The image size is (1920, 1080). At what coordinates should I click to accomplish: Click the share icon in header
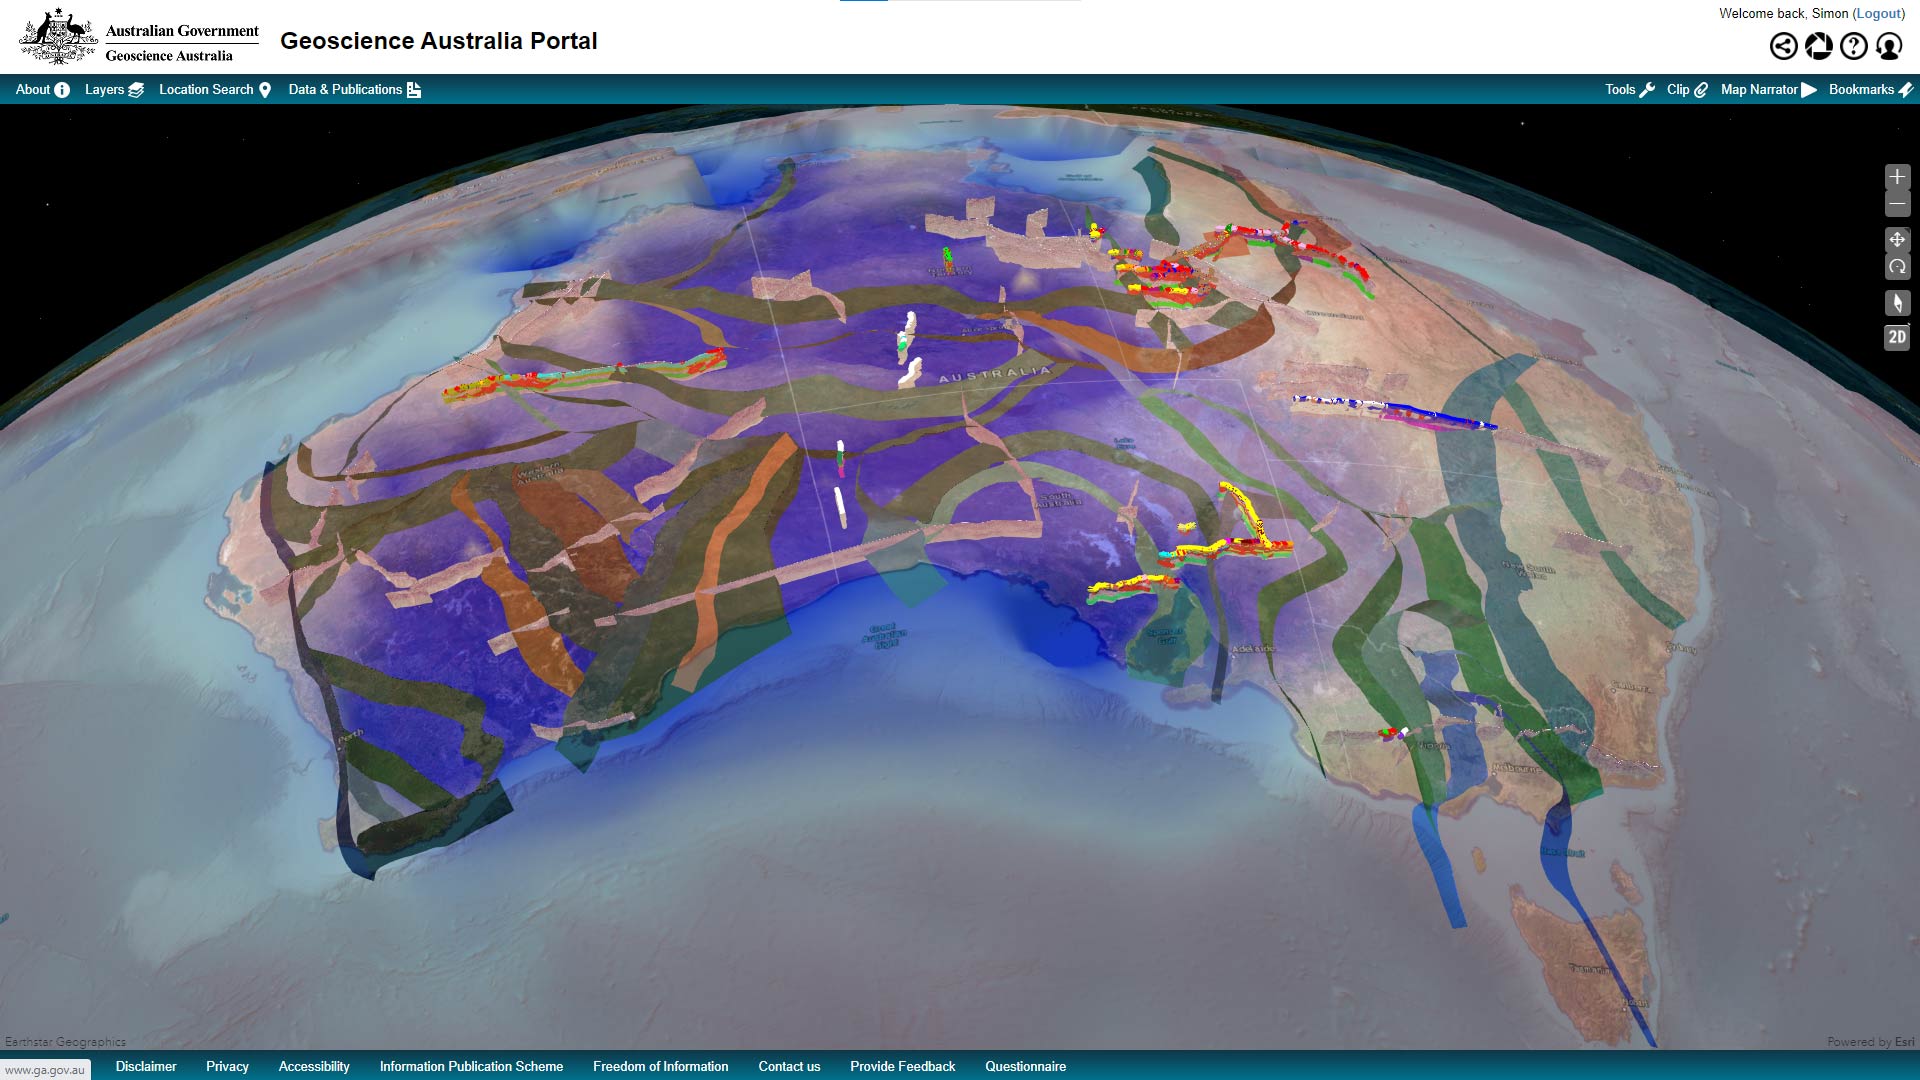click(x=1783, y=46)
